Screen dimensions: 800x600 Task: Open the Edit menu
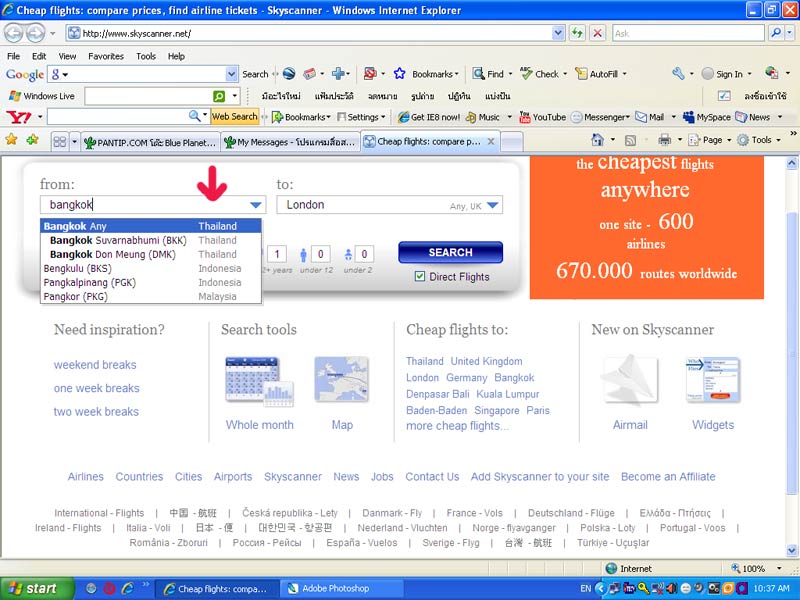pos(39,56)
